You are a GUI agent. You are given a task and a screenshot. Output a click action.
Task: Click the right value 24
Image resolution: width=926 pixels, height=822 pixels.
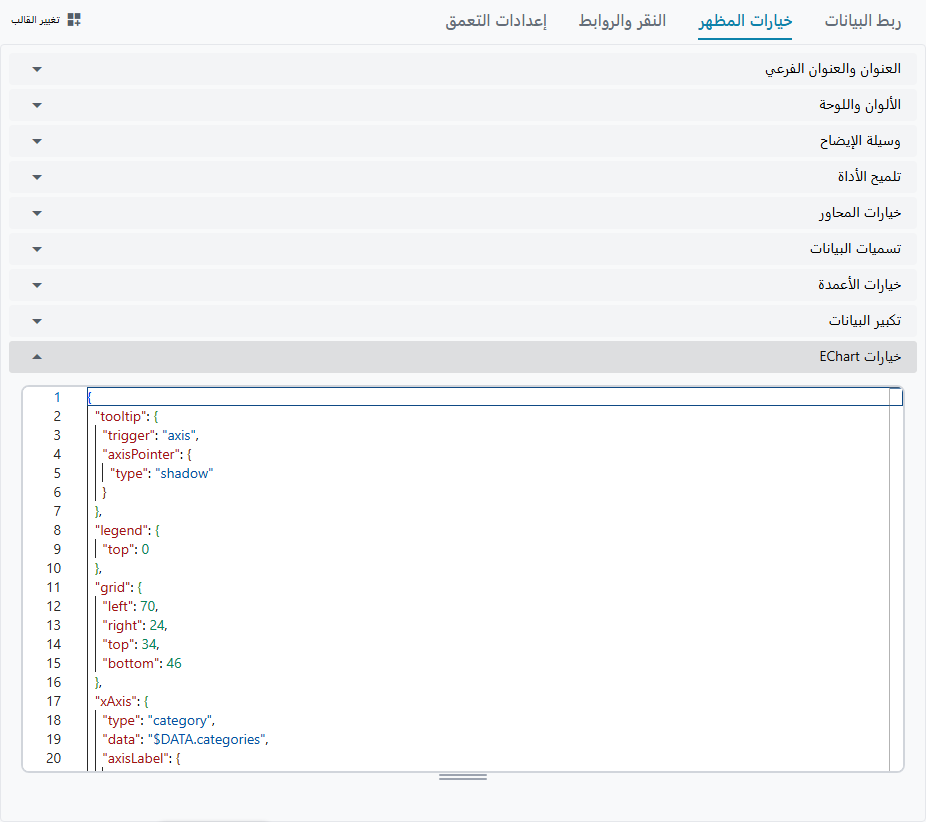(x=157, y=625)
